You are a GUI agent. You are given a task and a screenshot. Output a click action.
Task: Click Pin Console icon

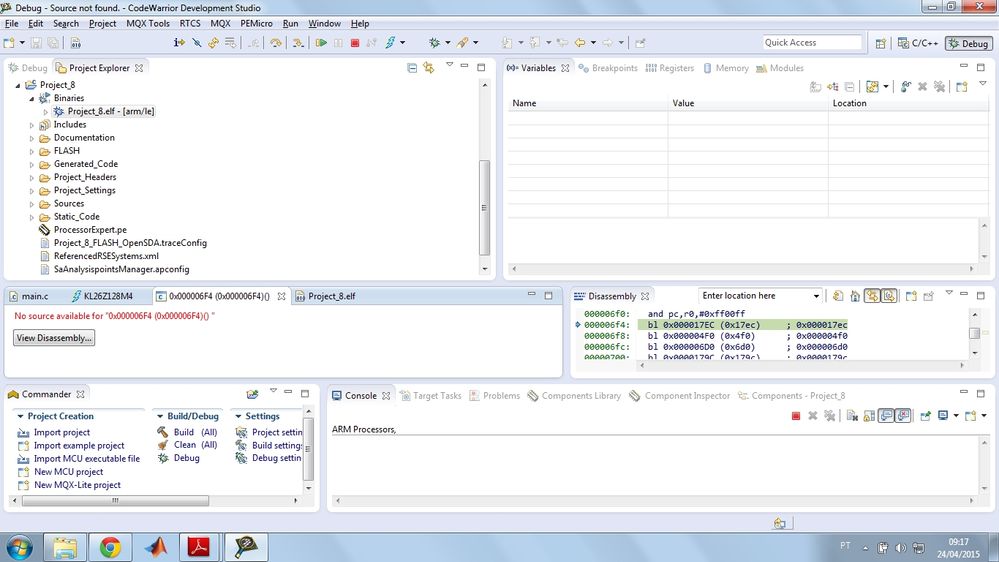click(925, 416)
